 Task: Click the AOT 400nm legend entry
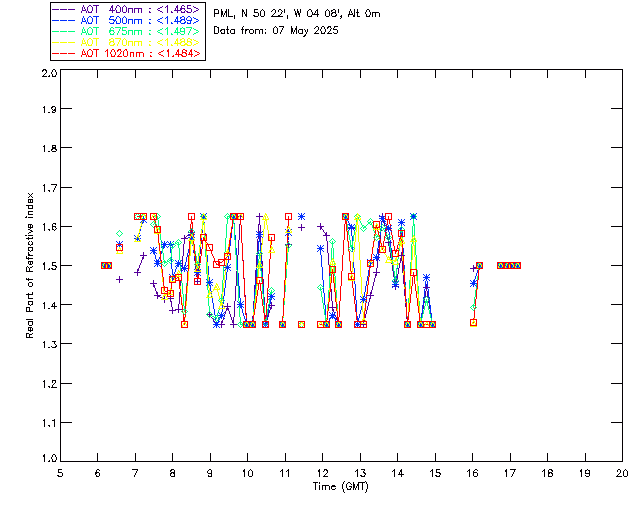[126, 9]
